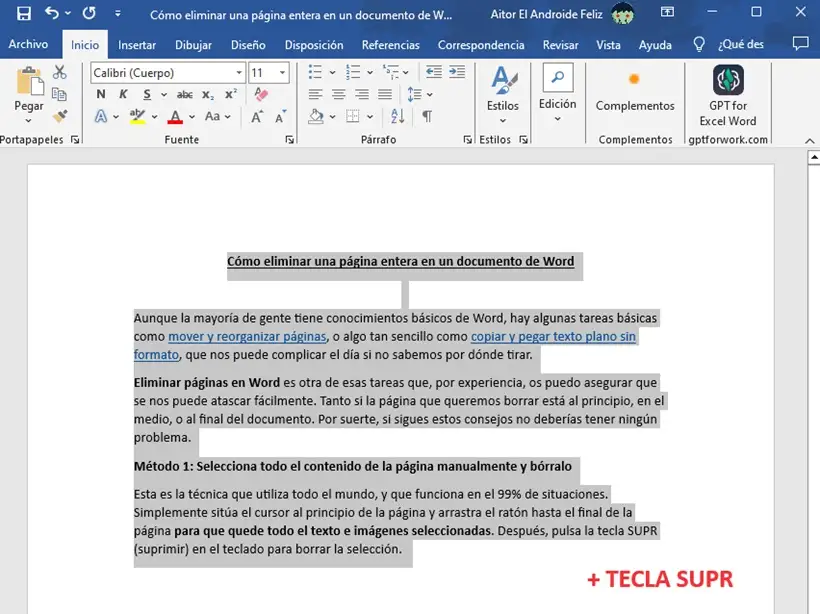Open the quick access toolbar customization arrow
The image size is (820, 614).
[118, 14]
